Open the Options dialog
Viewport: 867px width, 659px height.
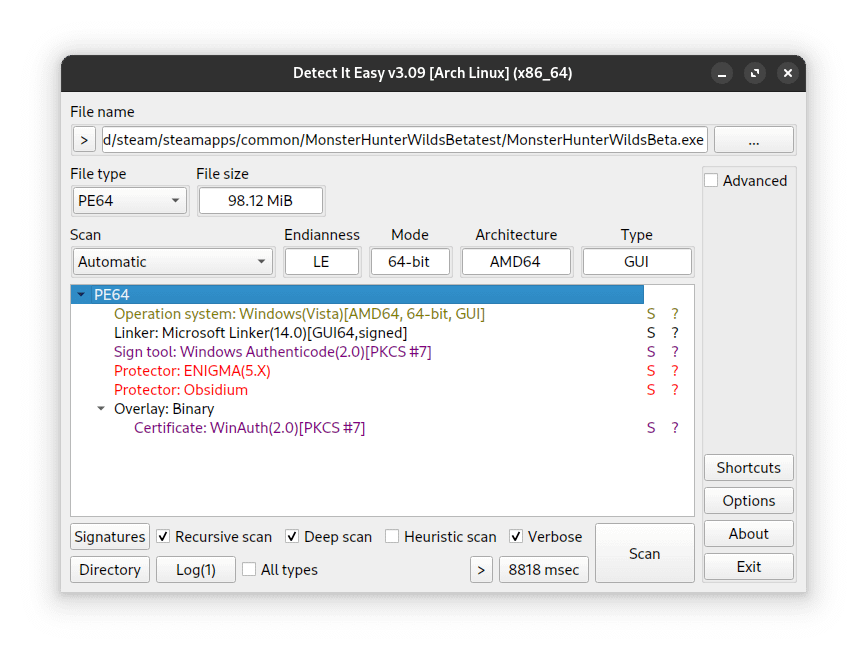tap(749, 501)
